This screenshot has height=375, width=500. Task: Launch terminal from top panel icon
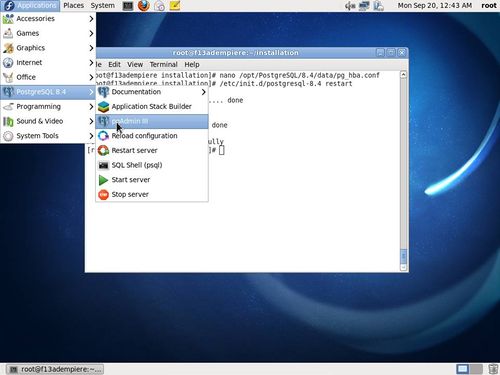coord(128,6)
